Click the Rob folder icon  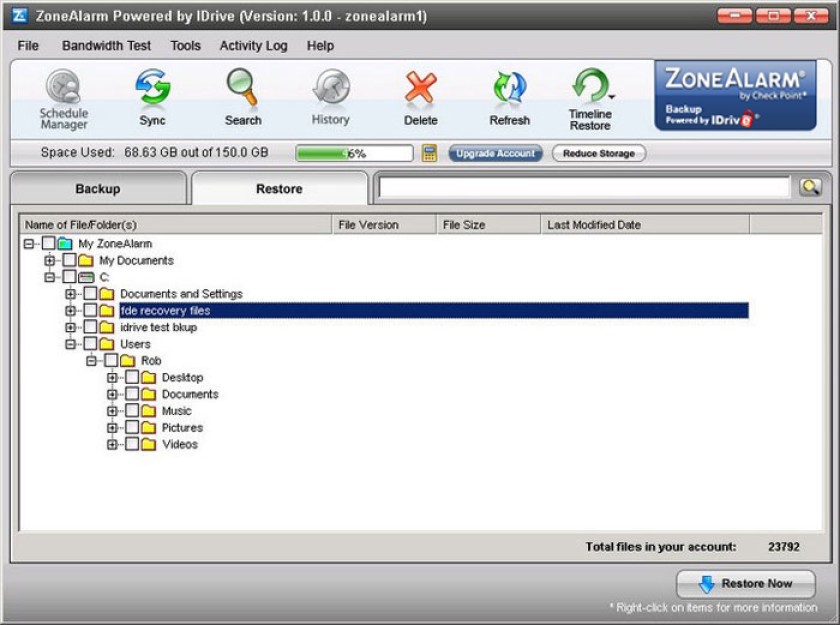pos(128,360)
